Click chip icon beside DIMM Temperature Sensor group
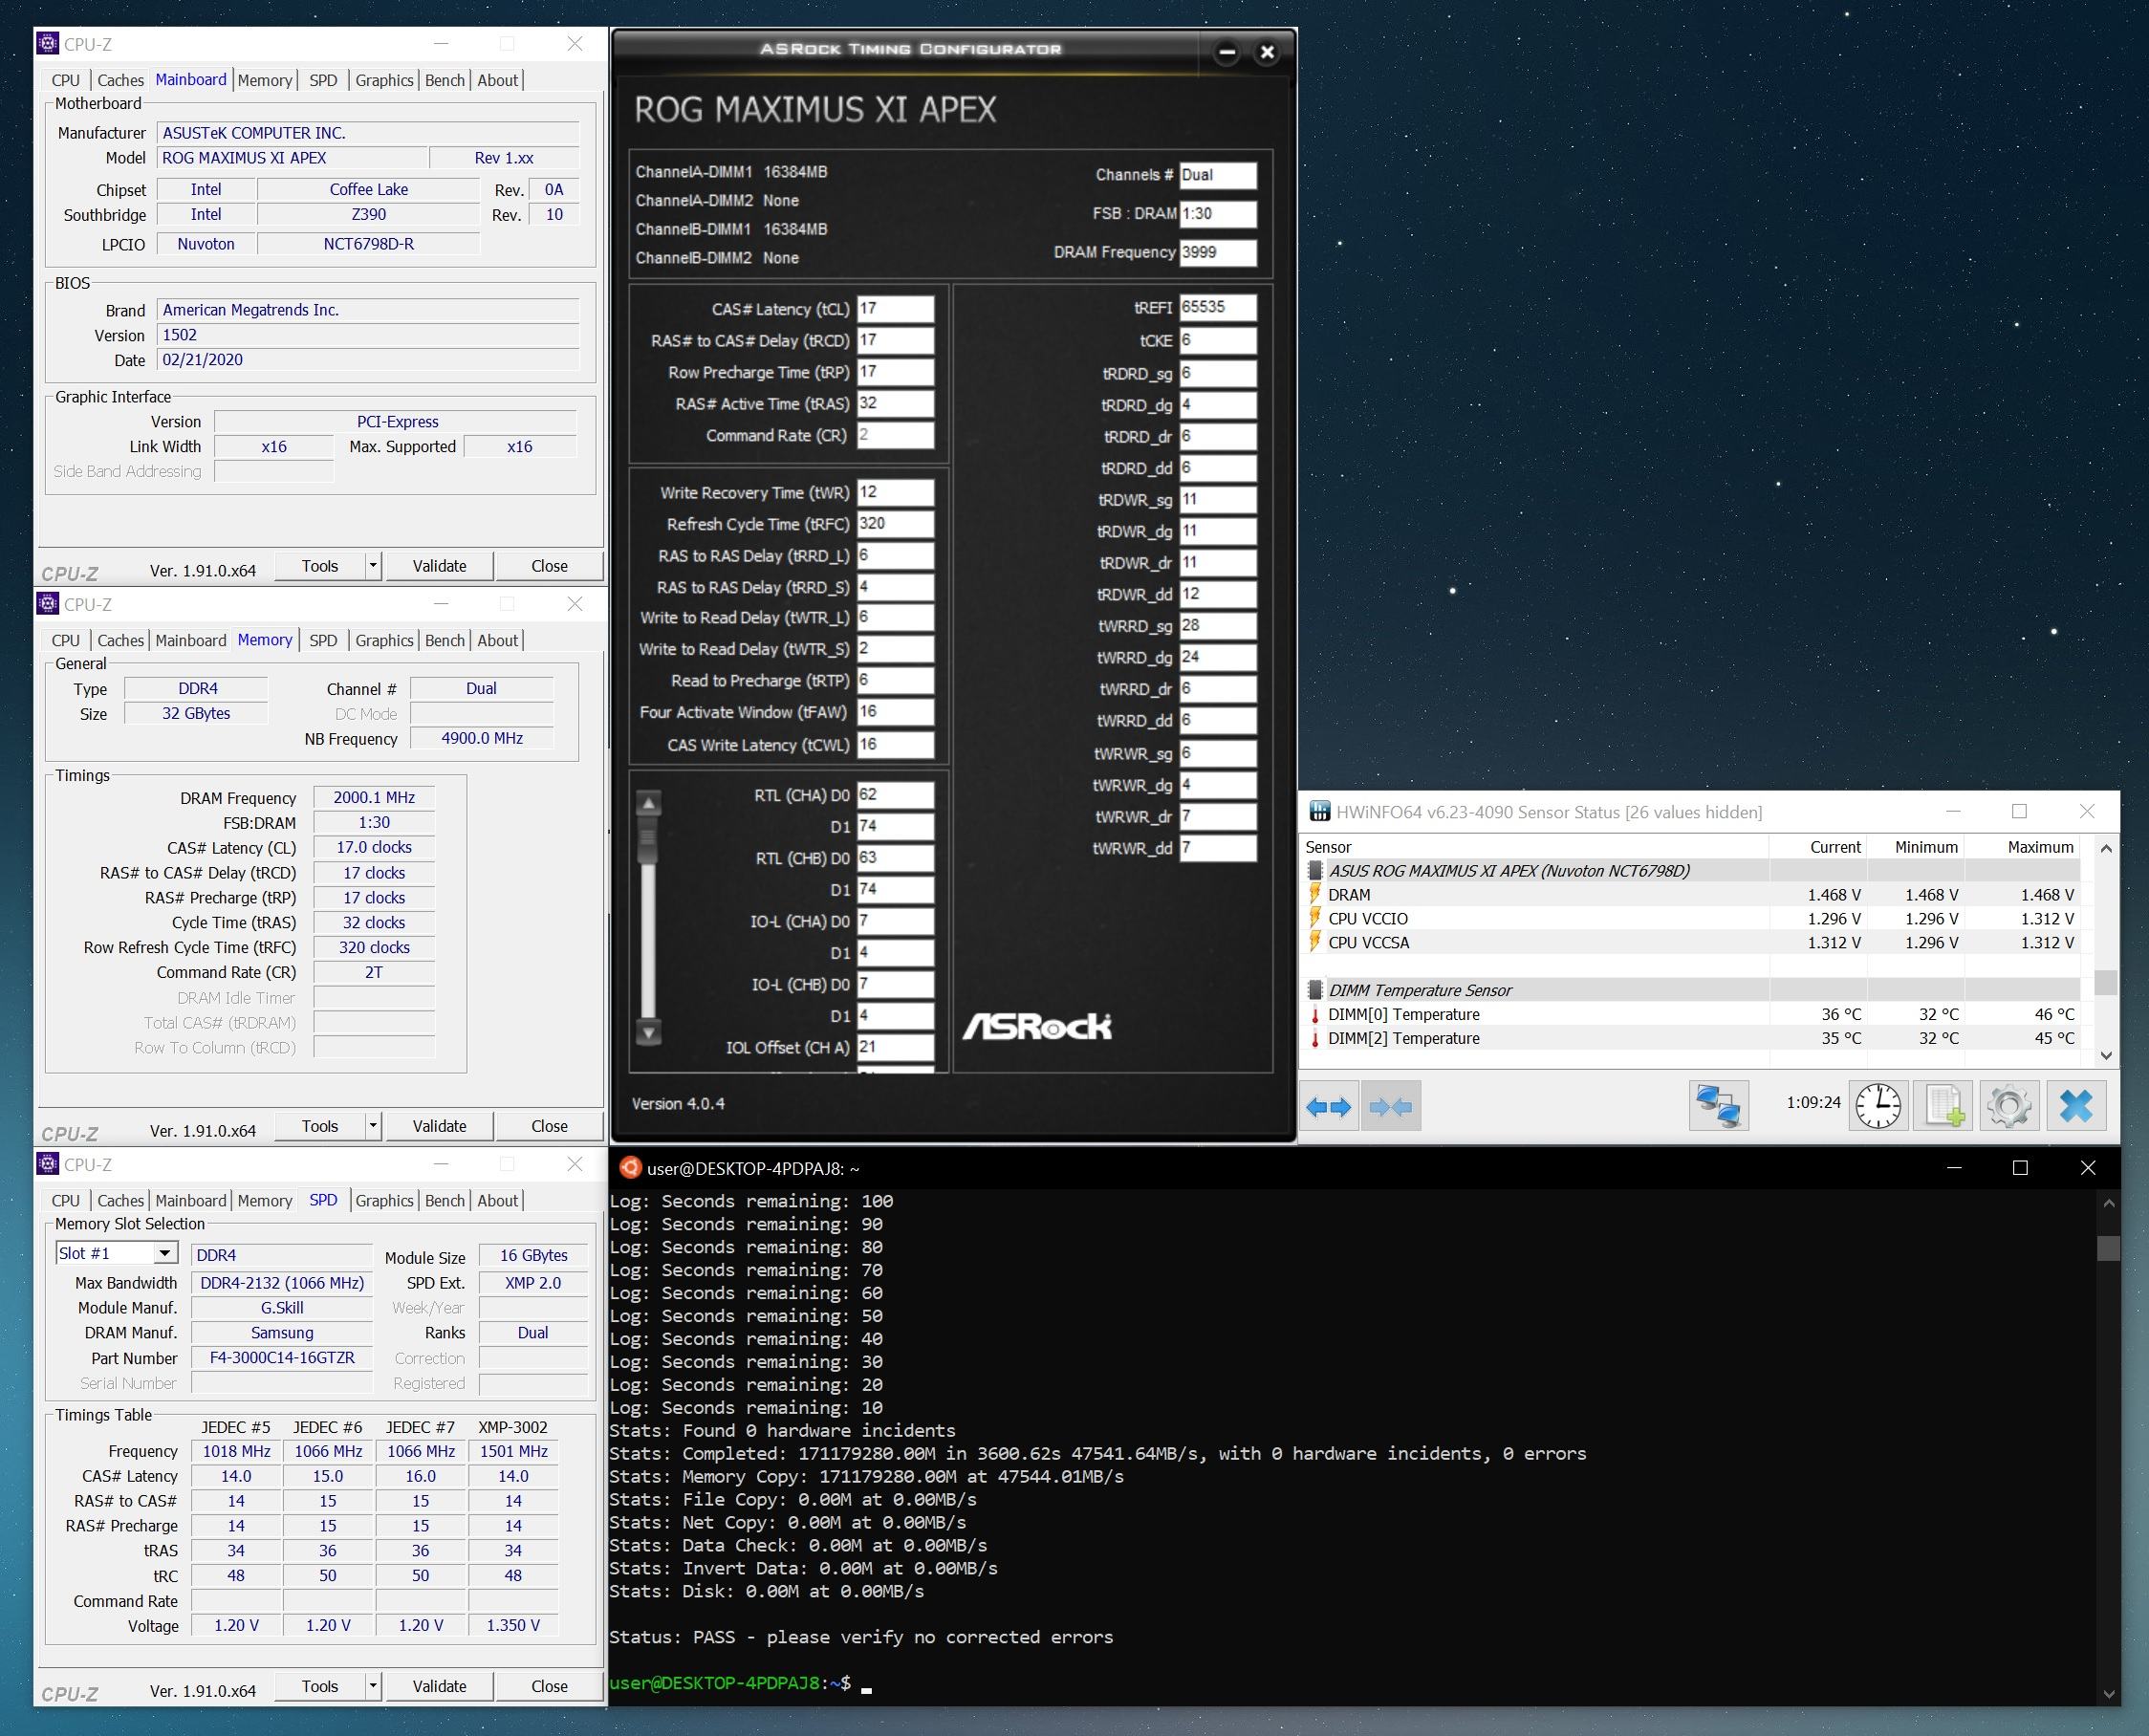The height and width of the screenshot is (1736, 2149). click(1316, 990)
